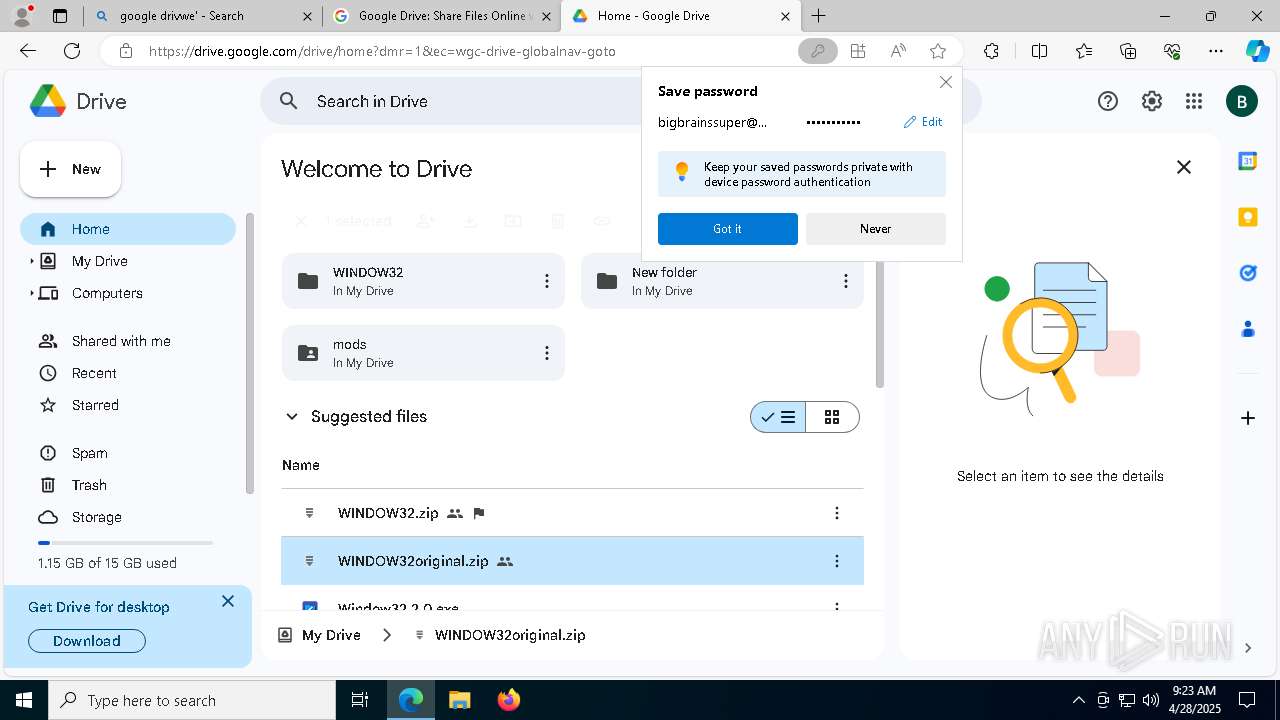Open Windows Start menu
The image size is (1280, 720).
pos(24,700)
